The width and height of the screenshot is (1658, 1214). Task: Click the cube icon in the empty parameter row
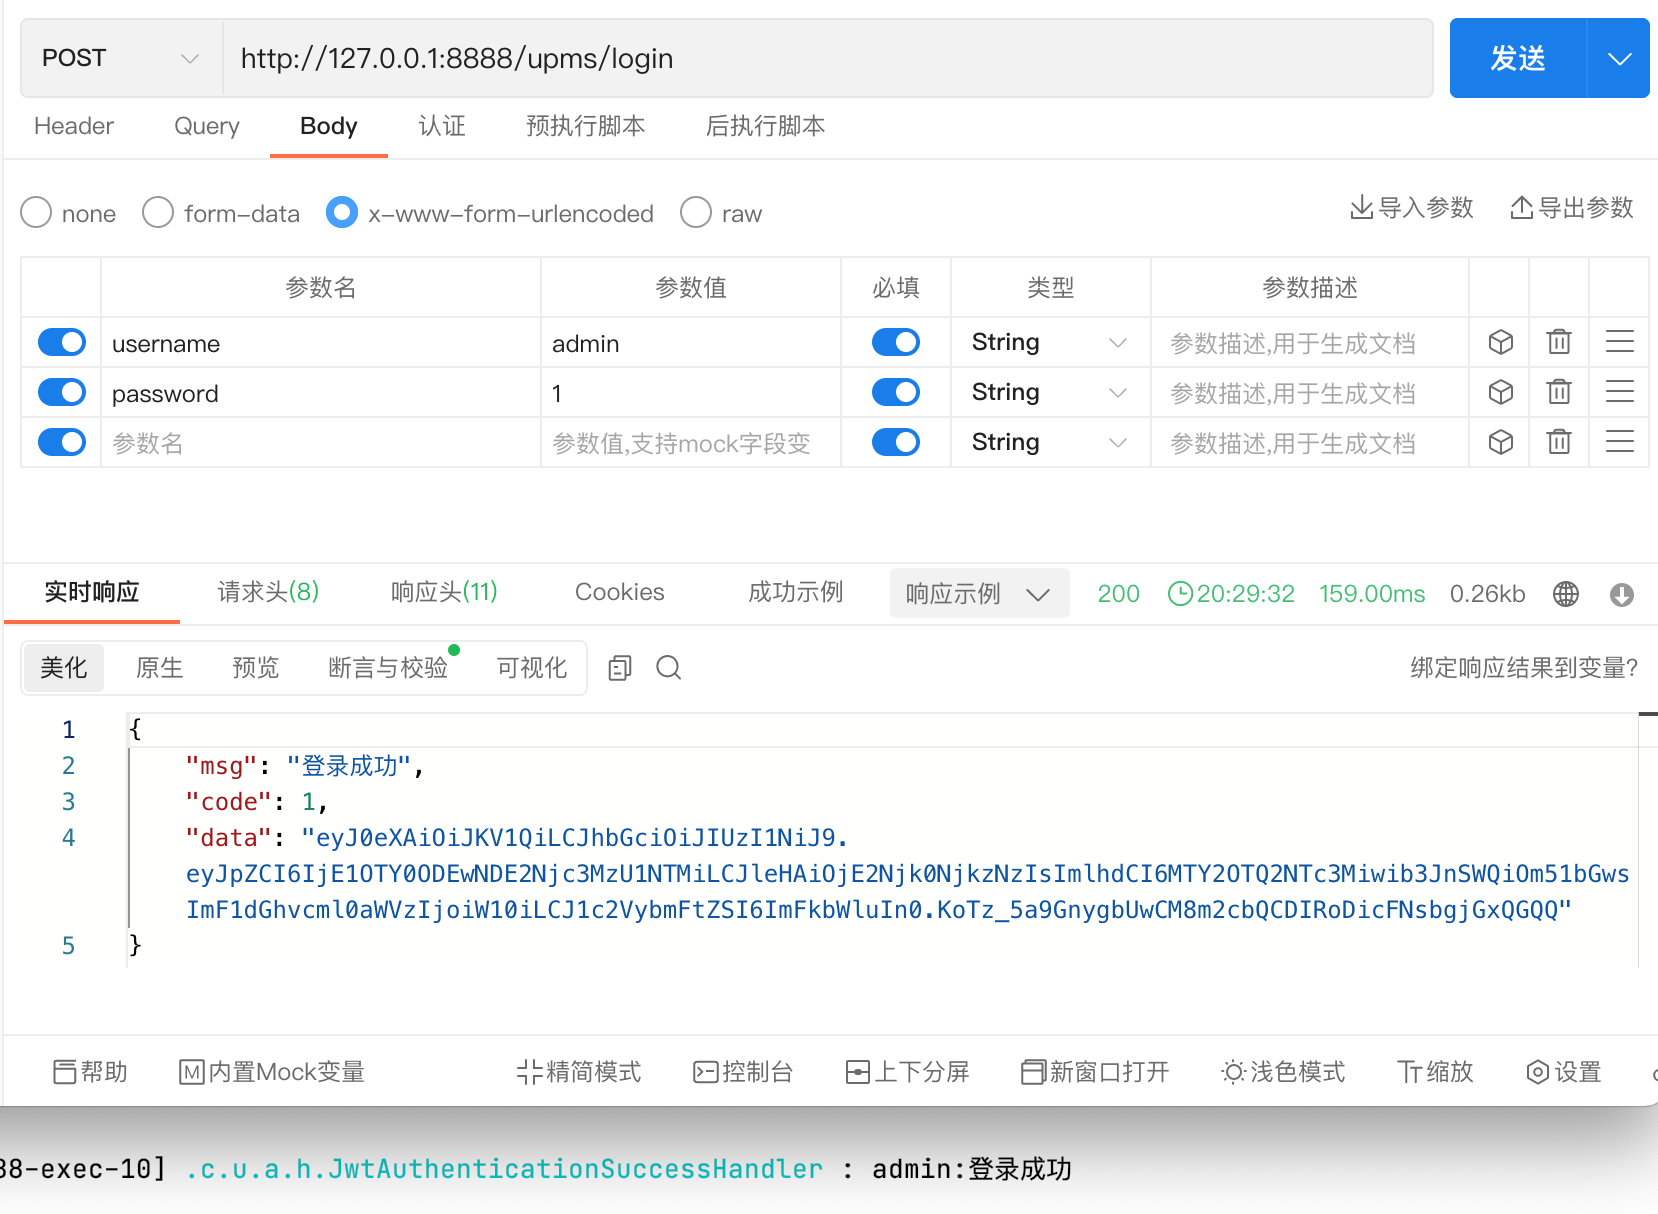coord(1500,442)
